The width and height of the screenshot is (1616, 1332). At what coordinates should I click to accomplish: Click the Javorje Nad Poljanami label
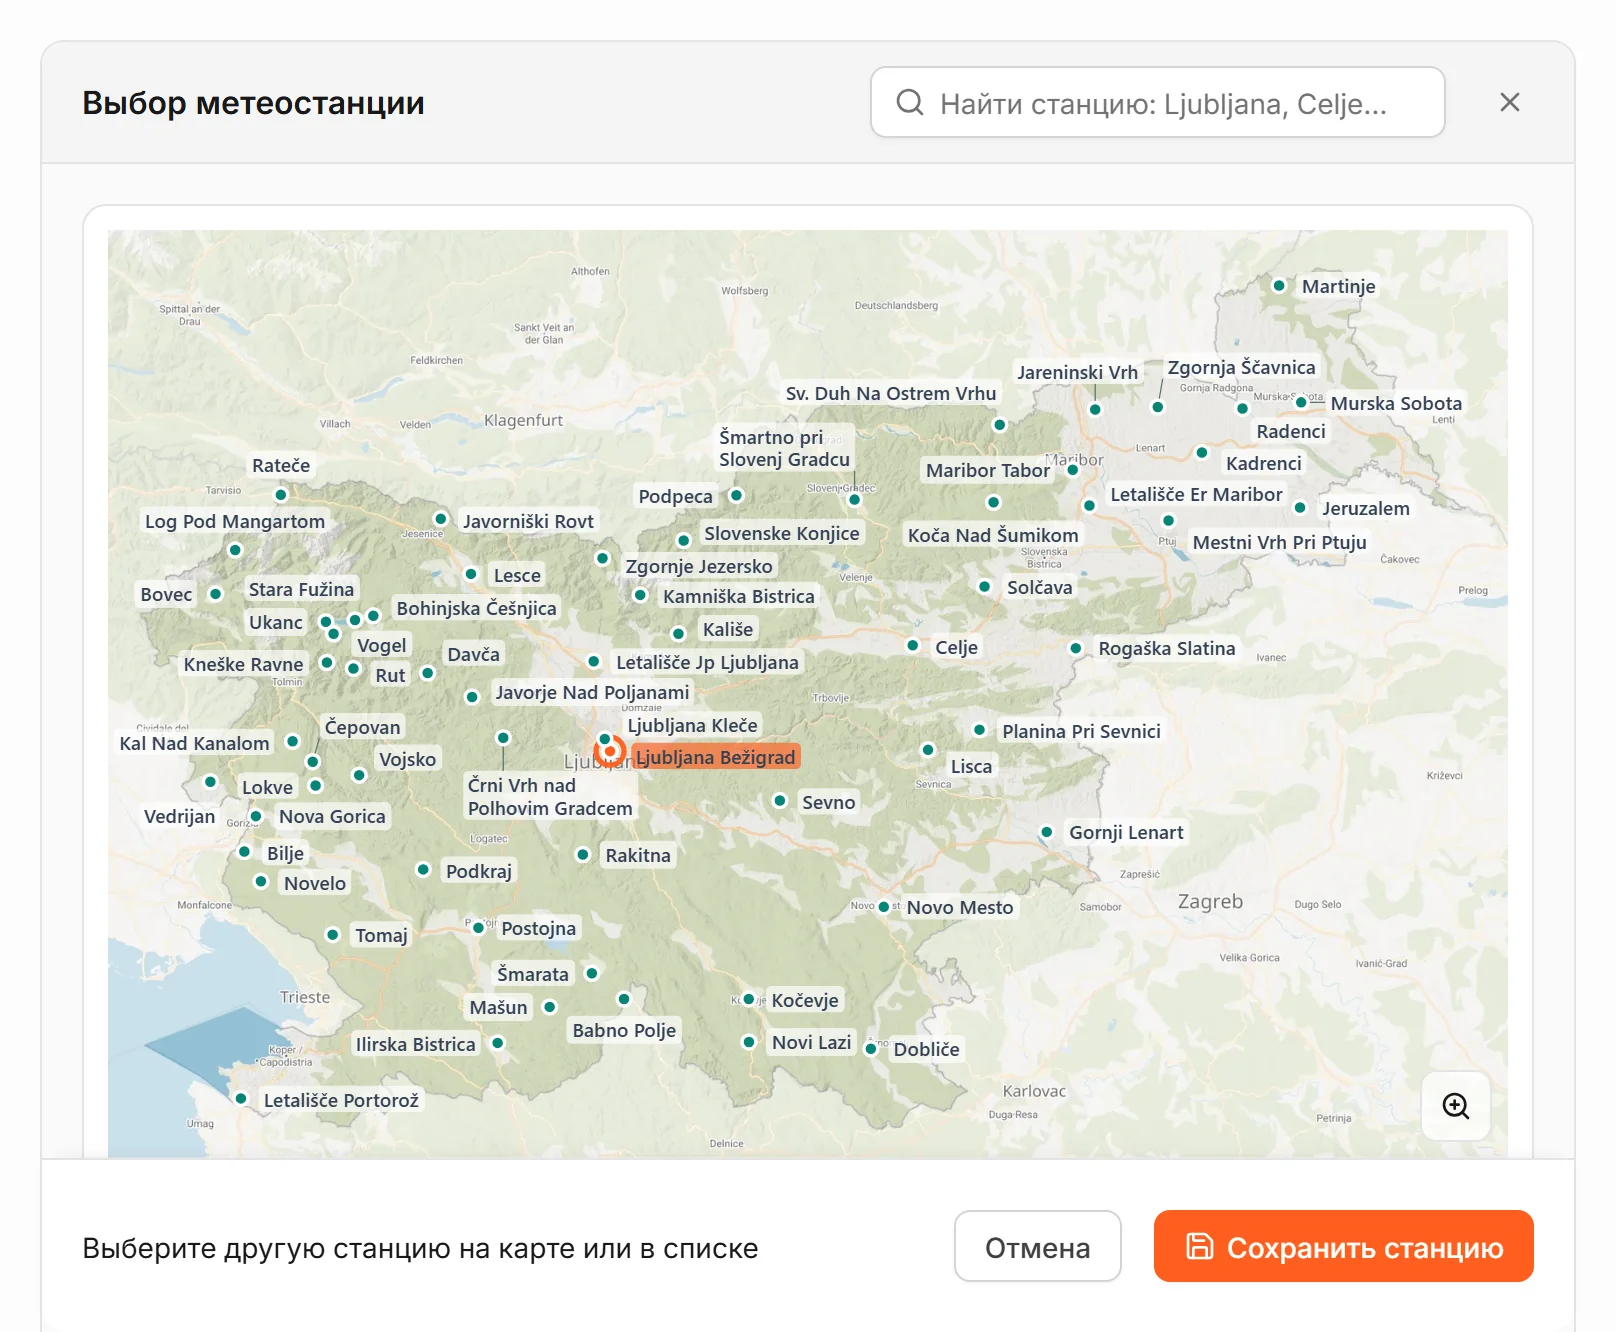[x=592, y=692]
